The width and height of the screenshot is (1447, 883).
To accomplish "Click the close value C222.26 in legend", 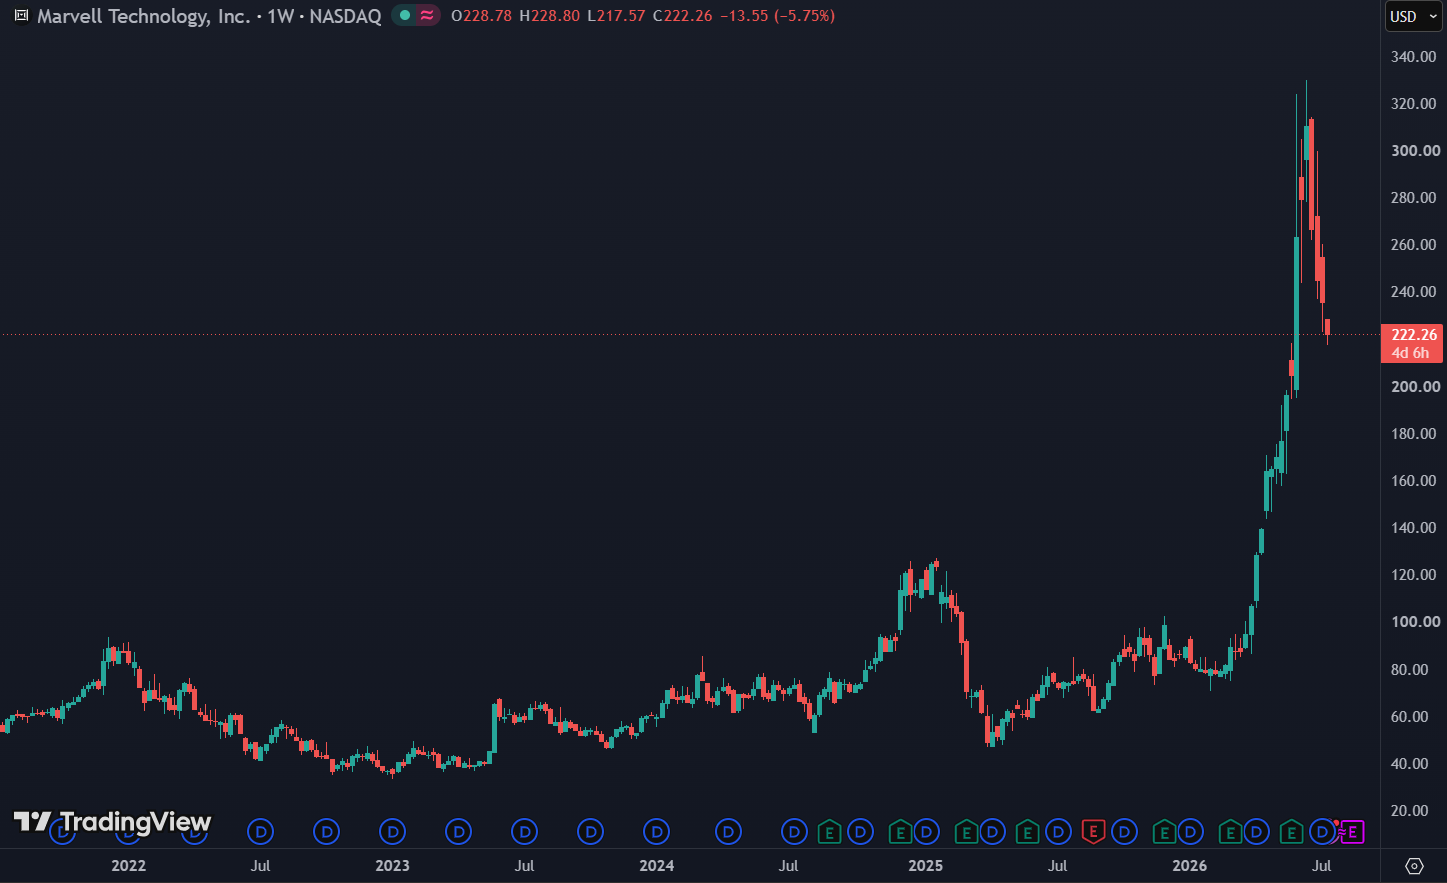I will (683, 16).
